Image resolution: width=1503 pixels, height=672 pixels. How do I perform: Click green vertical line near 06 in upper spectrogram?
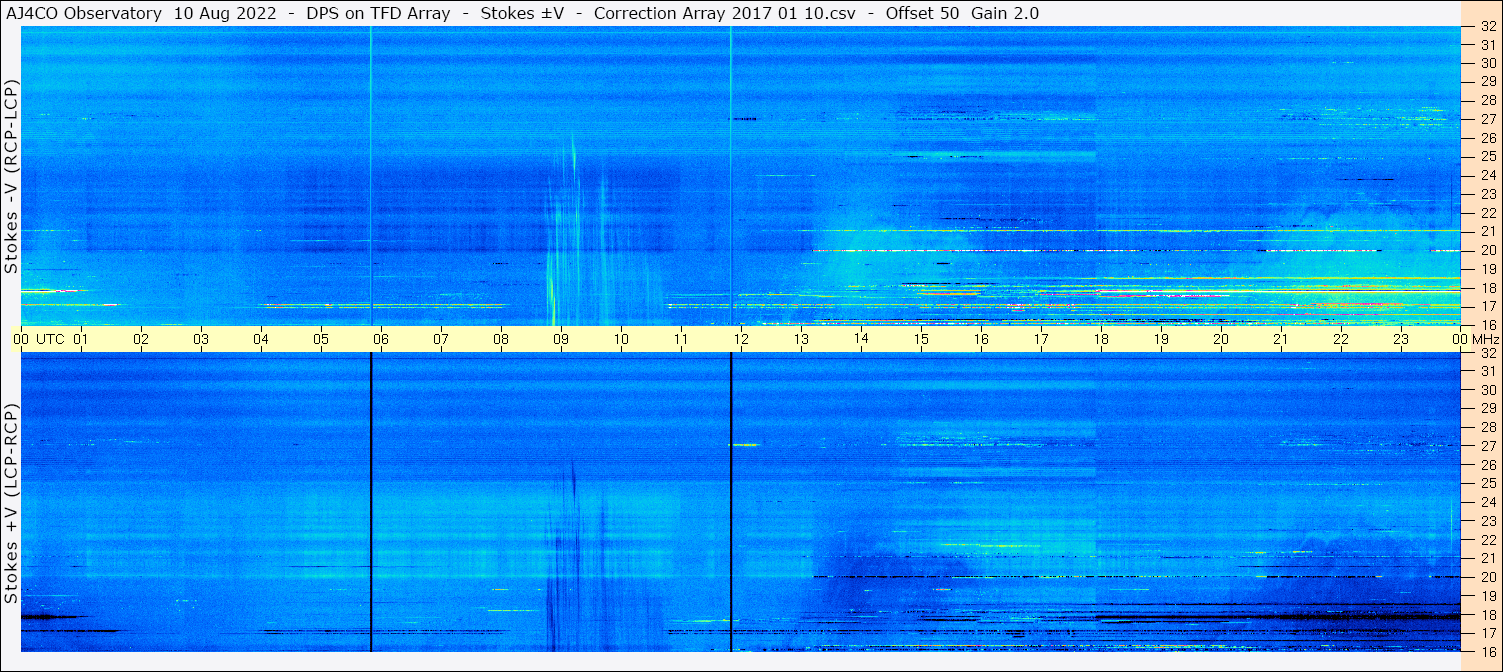pyautogui.click(x=371, y=176)
